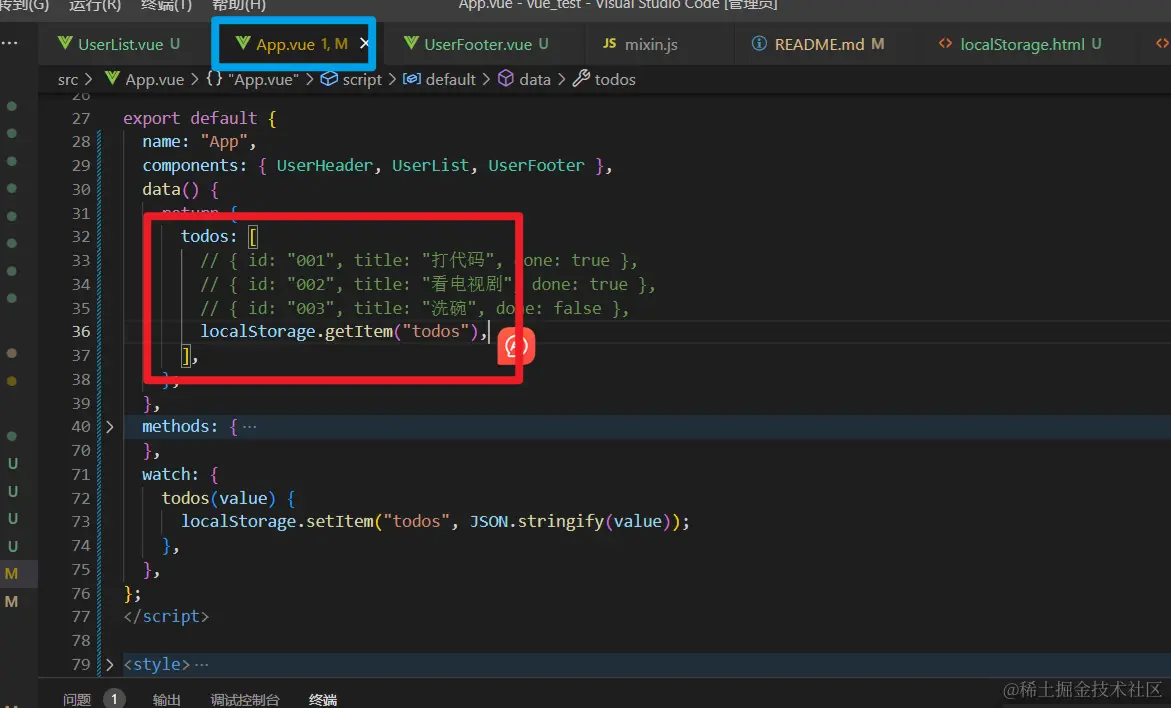Open the 输出 output panel tab

tap(167, 700)
